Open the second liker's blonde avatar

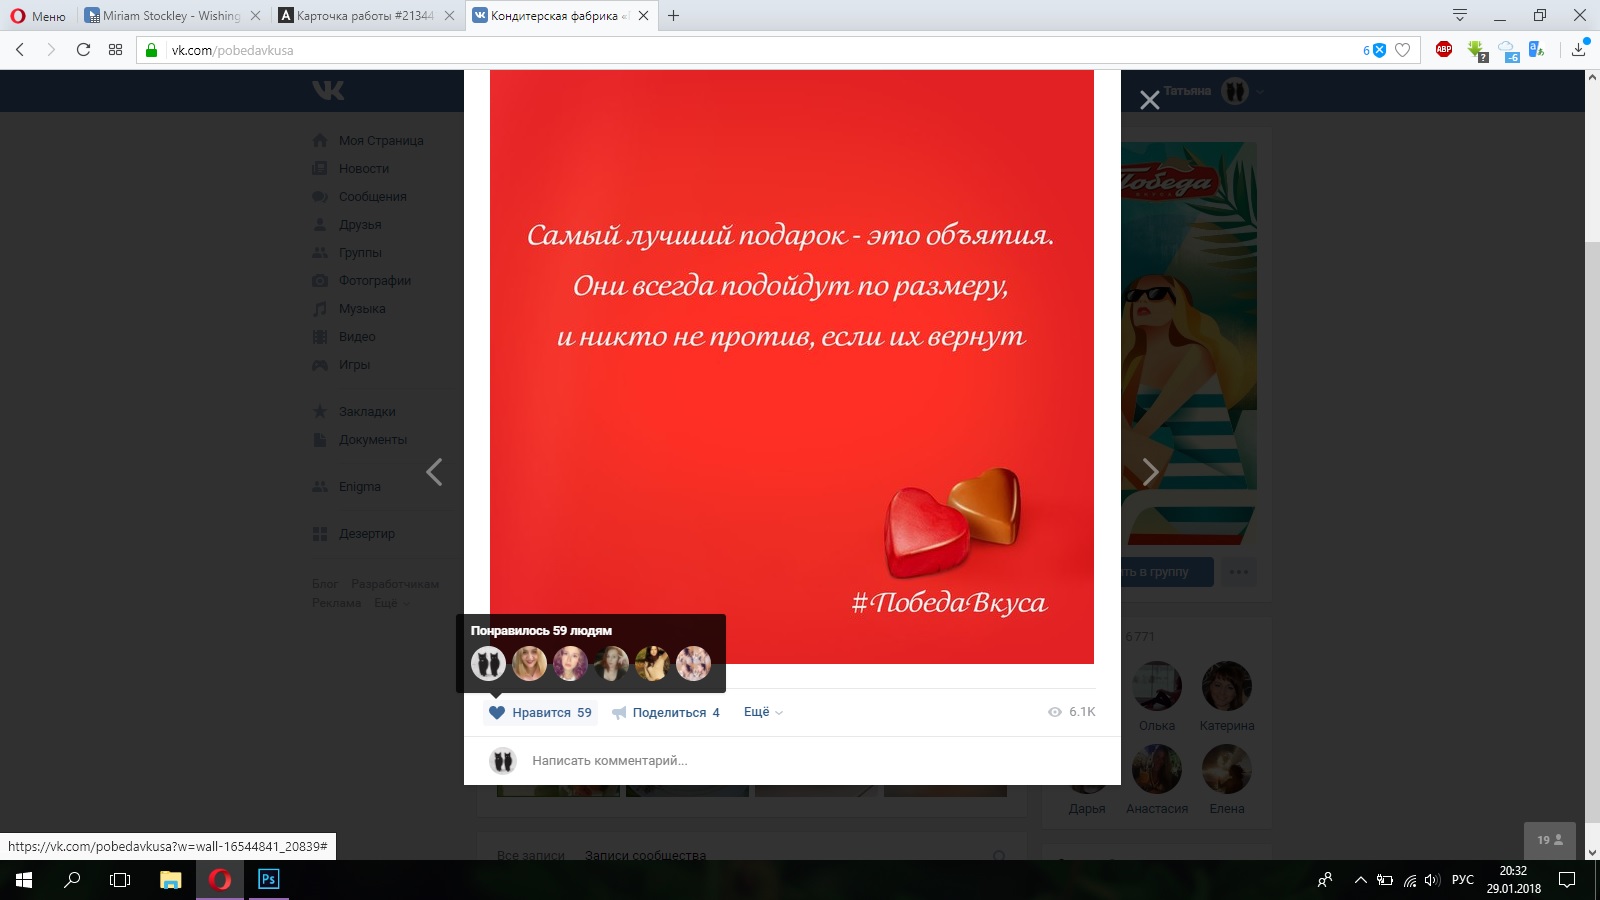(x=529, y=663)
